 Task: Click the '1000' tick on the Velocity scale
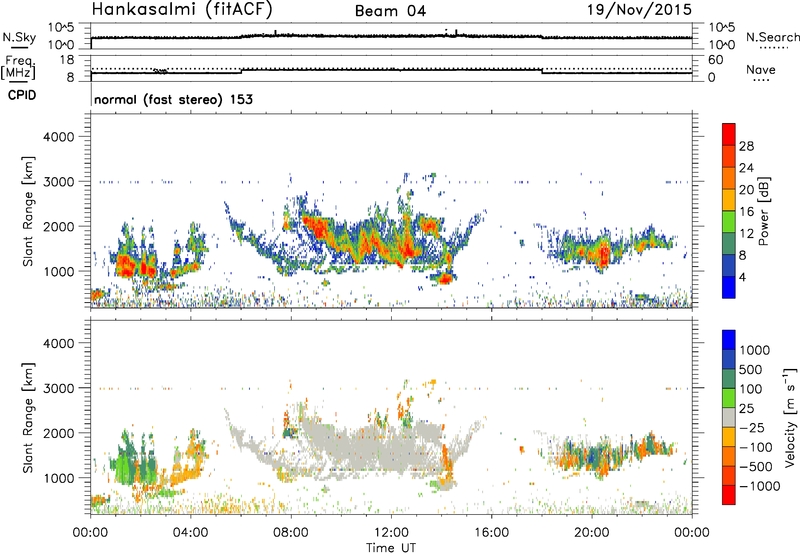(755, 350)
